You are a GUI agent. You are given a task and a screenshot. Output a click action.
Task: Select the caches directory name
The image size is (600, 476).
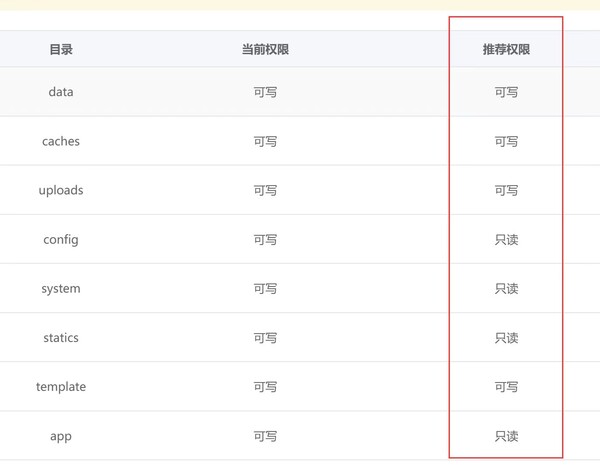pyautogui.click(x=61, y=141)
